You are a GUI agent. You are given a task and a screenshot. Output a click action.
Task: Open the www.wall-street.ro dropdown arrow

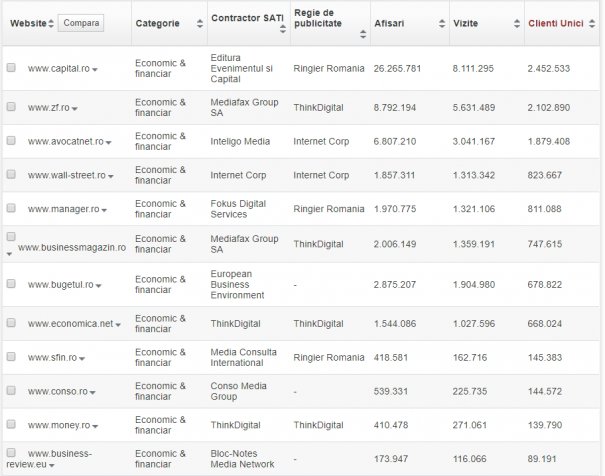tap(109, 177)
